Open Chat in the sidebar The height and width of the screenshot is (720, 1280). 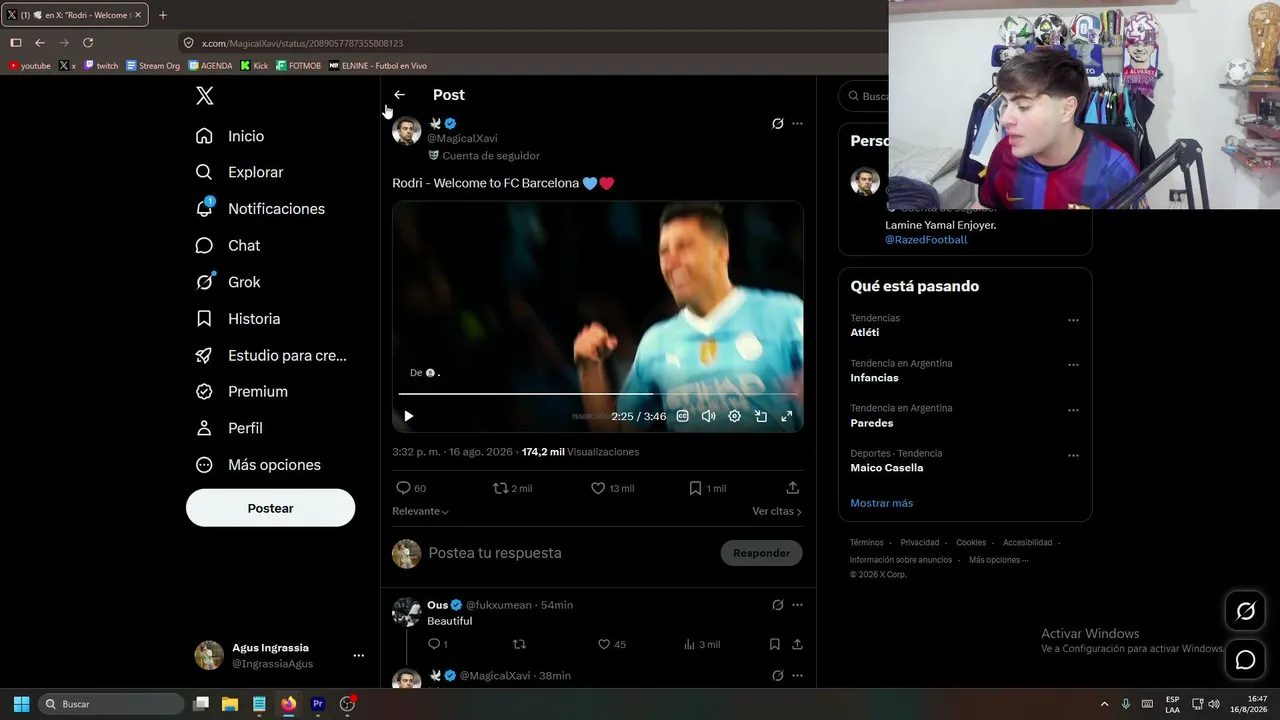point(228,245)
